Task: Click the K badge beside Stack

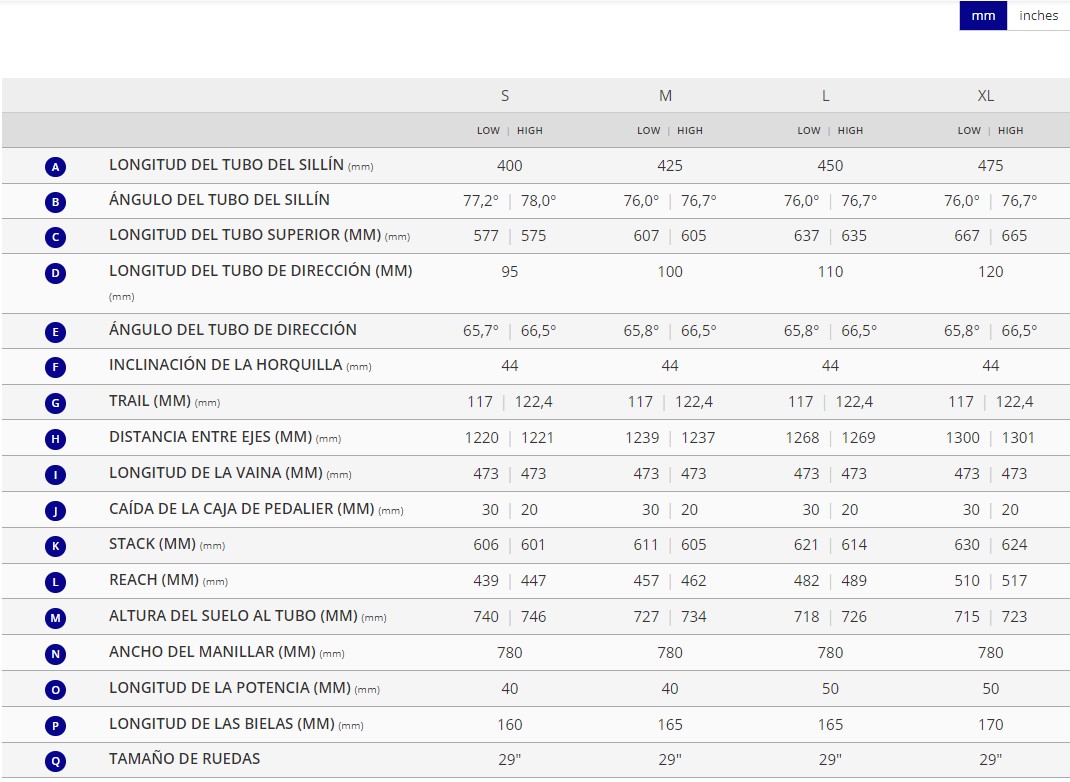Action: [56, 546]
